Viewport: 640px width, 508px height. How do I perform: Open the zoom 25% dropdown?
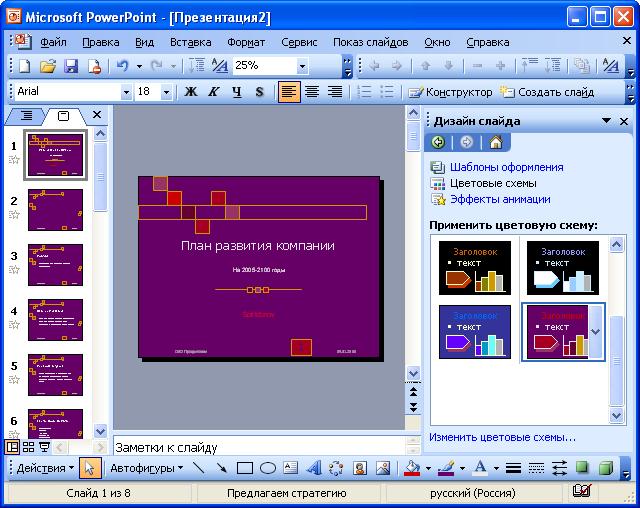click(x=302, y=66)
